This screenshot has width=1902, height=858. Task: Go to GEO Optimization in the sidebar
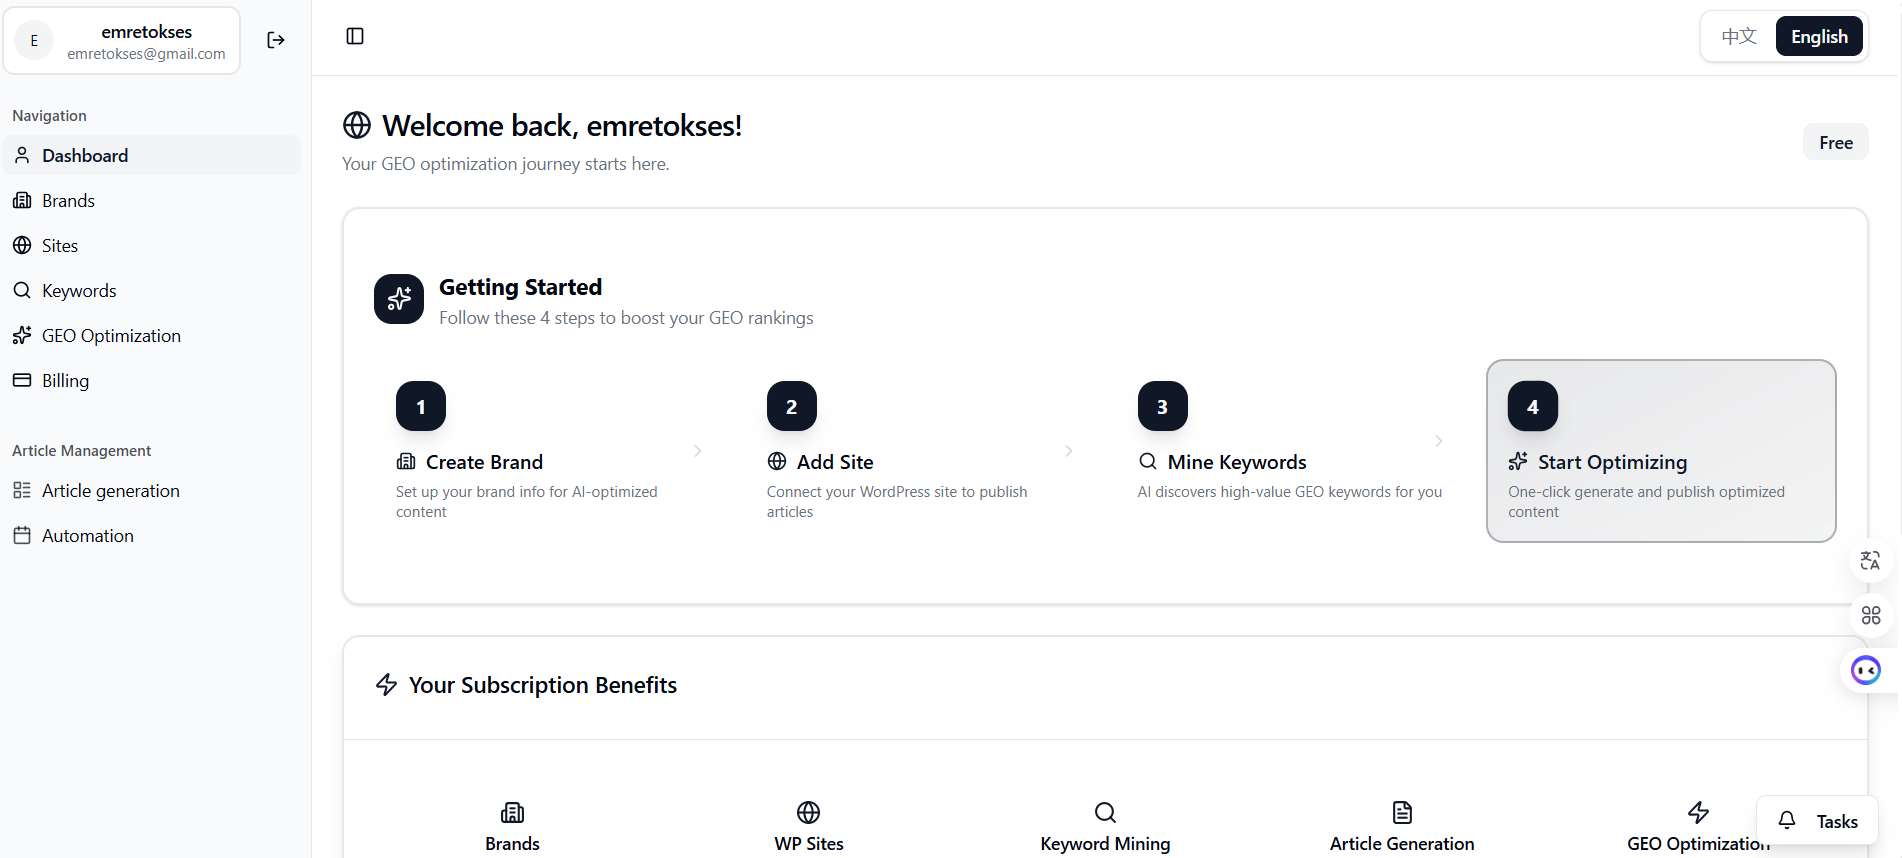tap(111, 336)
